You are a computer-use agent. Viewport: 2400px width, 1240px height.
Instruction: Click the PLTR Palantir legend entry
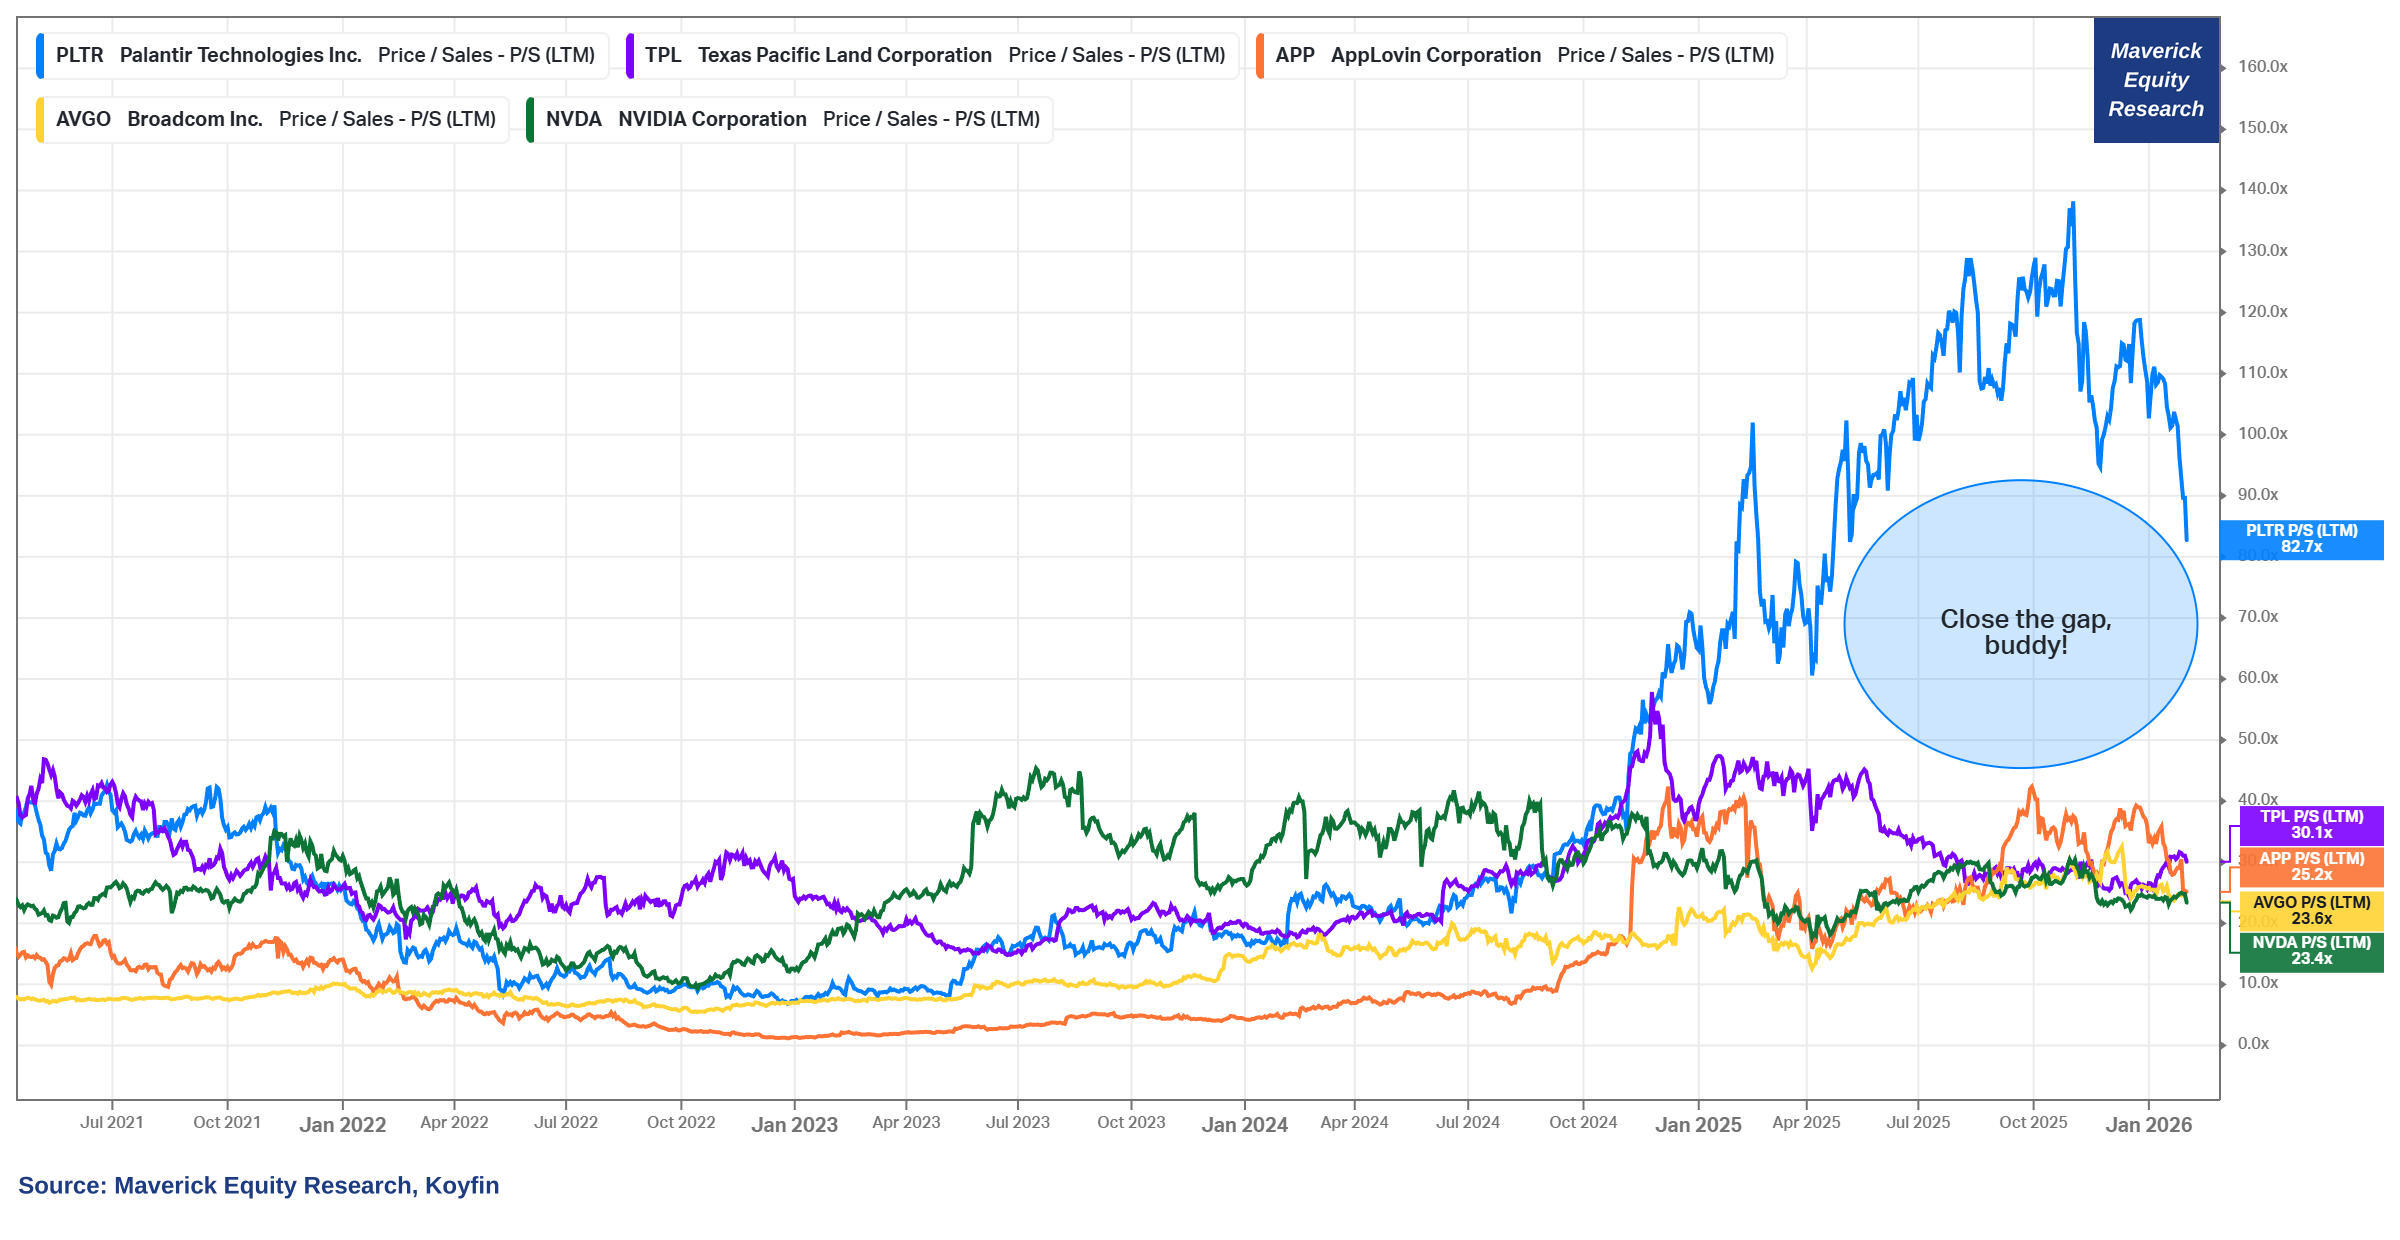tap(325, 56)
